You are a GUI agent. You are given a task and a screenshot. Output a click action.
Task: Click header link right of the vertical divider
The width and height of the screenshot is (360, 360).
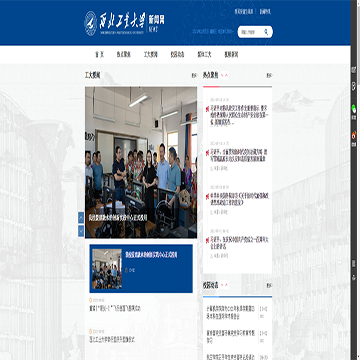(x=266, y=11)
